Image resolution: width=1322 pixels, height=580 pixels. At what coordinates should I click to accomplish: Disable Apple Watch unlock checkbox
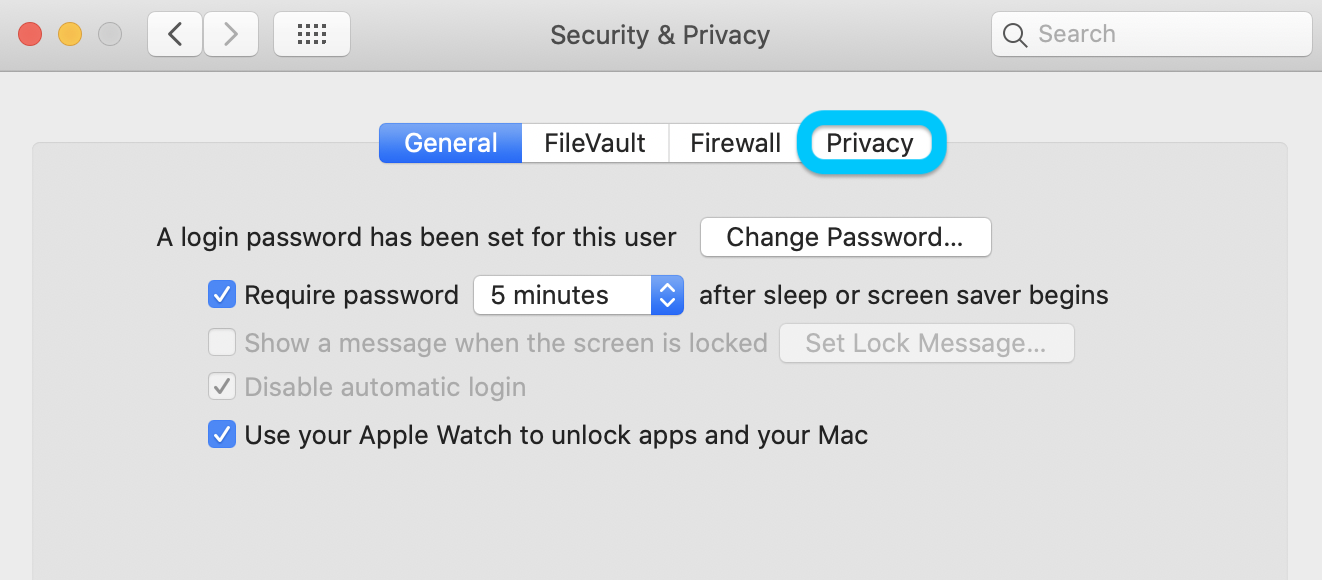click(x=221, y=435)
